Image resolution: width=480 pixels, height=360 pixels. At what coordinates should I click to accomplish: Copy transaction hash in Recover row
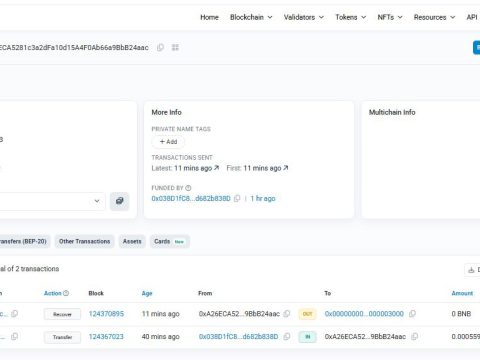pos(14,314)
